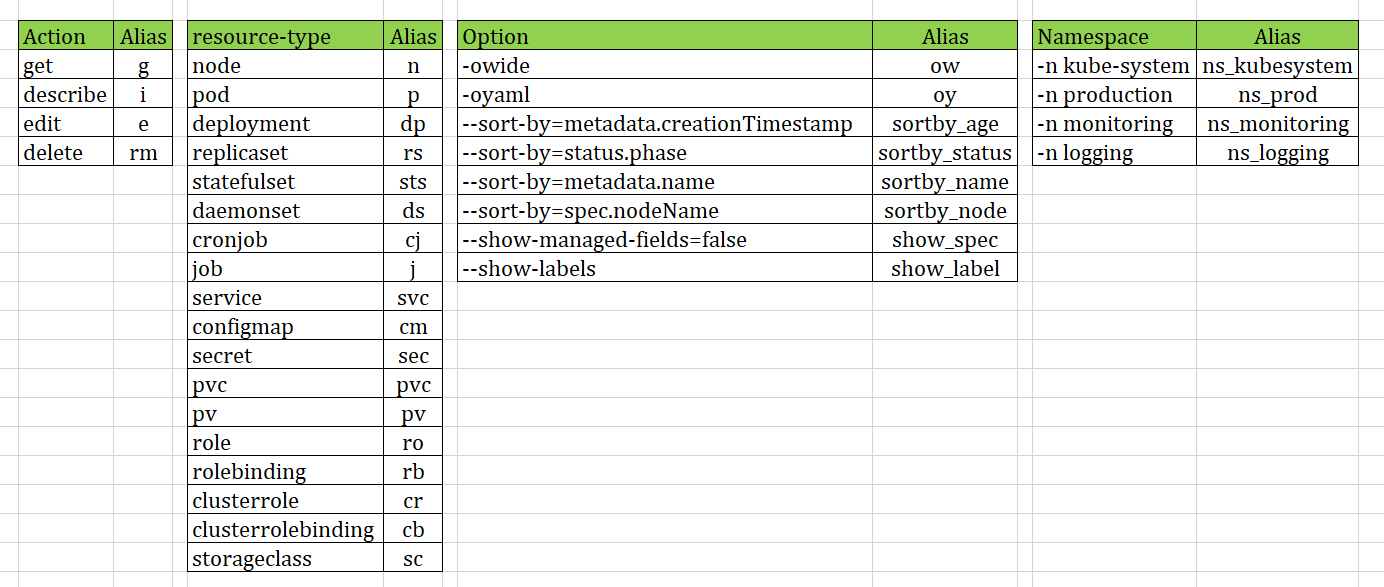
Task: Click the '-oyaml' option cell
Action: (x=665, y=95)
